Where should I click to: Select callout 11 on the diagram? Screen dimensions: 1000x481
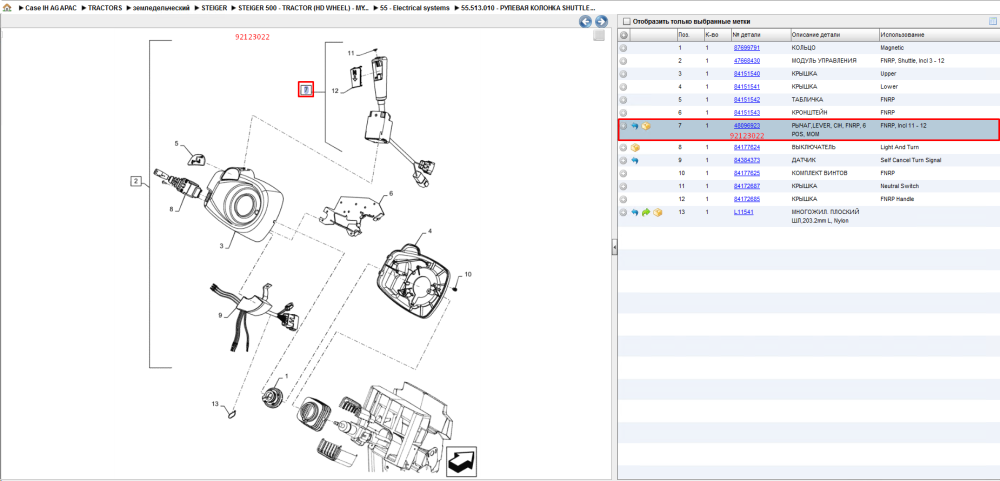[350, 53]
